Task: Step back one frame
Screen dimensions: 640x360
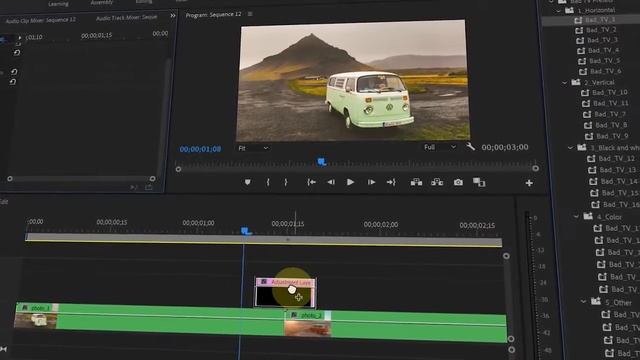Action: pos(331,182)
